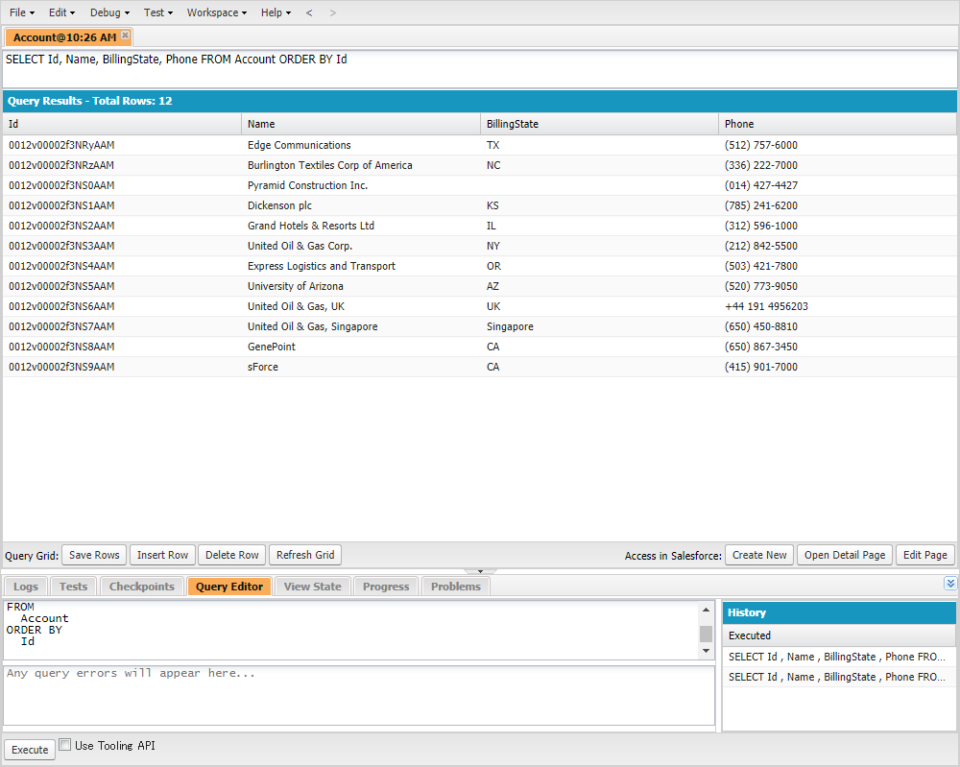960x767 pixels.
Task: Click the Execute button
Action: click(29, 749)
